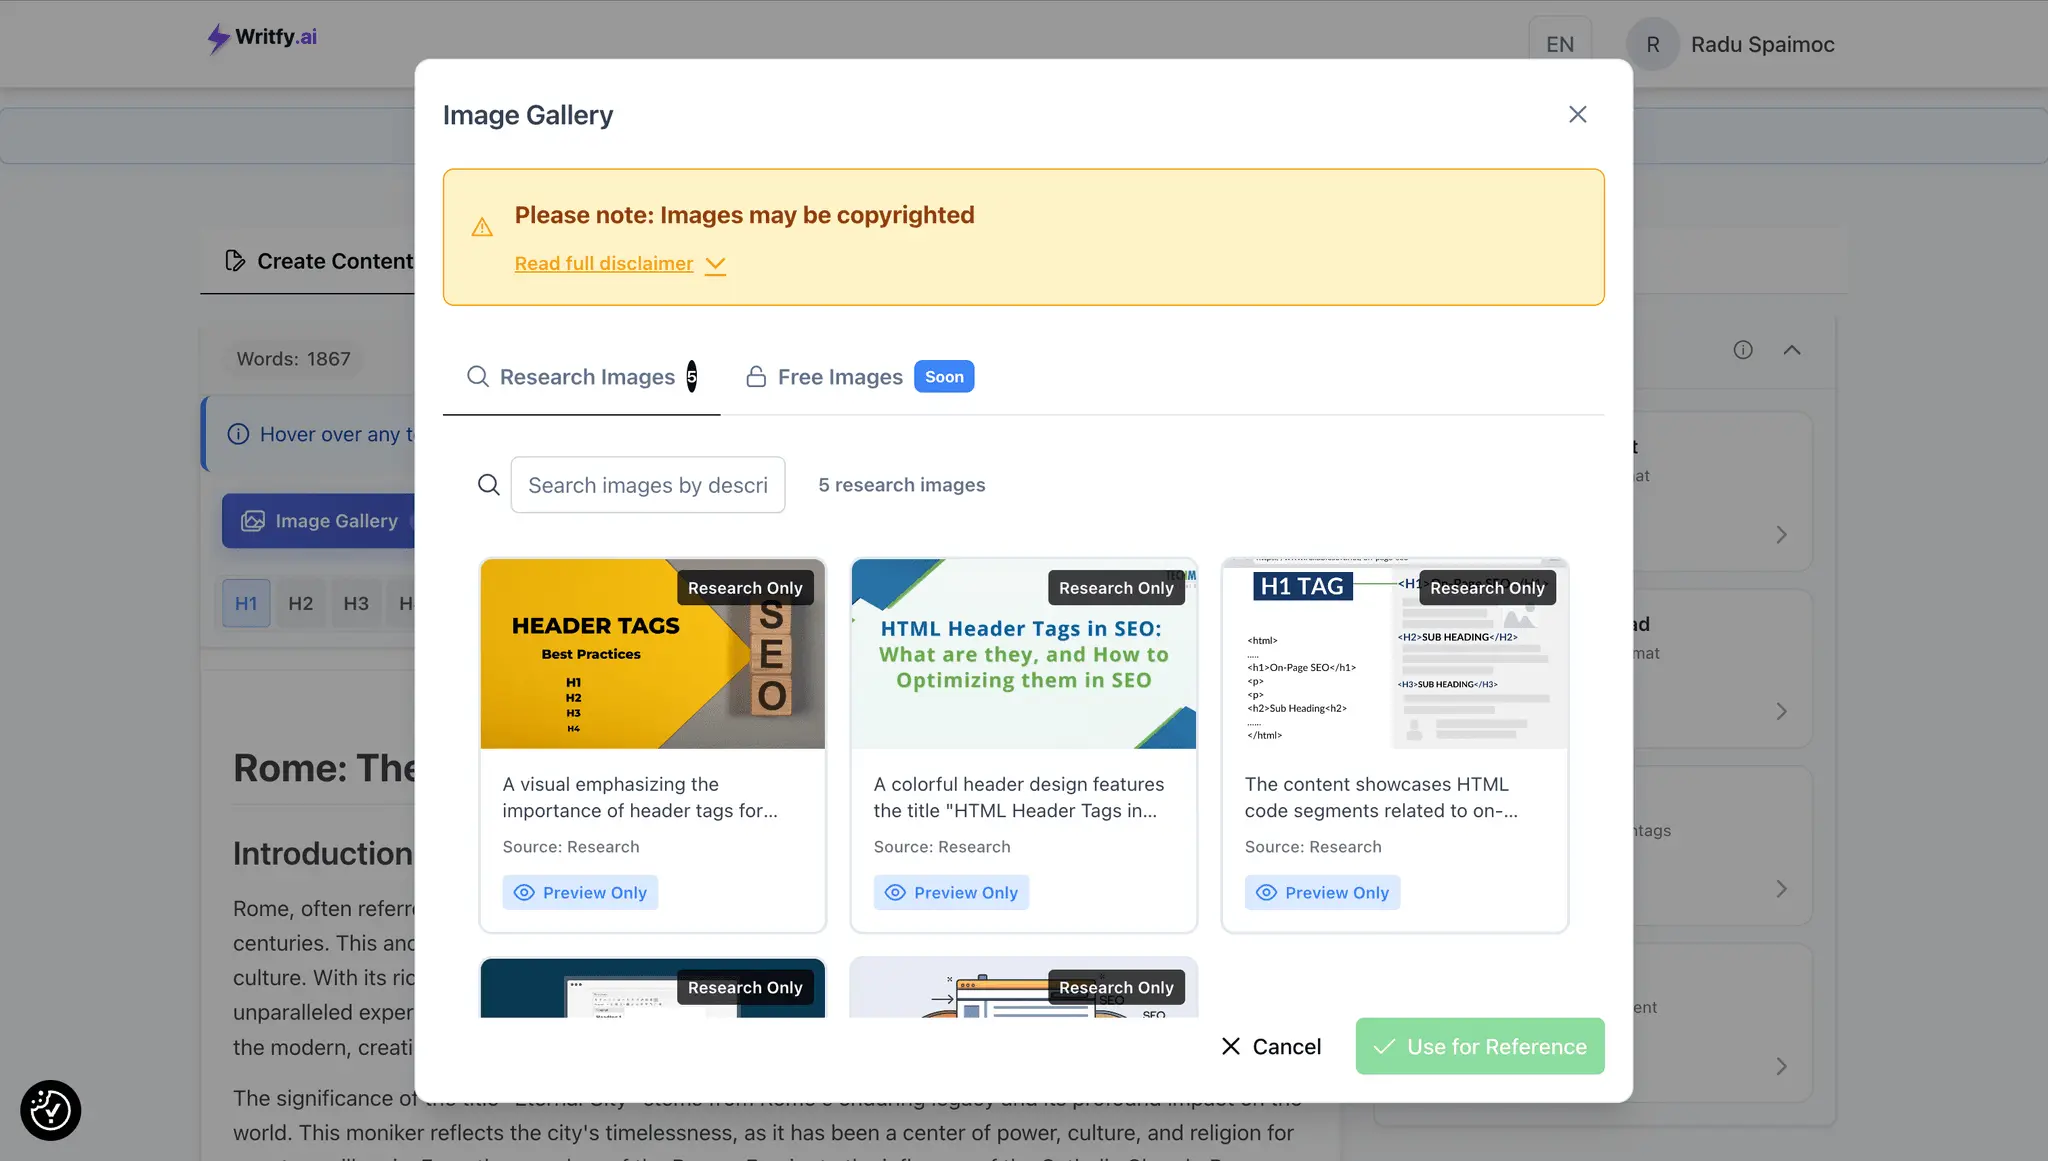Expand disclaimer chevron arrow
The height and width of the screenshot is (1161, 2048).
pos(715,264)
